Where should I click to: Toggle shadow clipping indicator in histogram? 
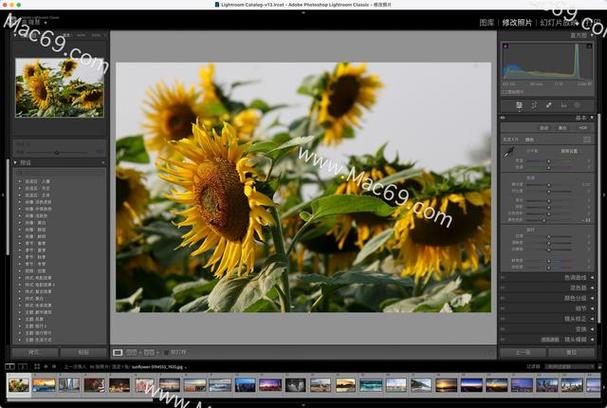[506, 46]
